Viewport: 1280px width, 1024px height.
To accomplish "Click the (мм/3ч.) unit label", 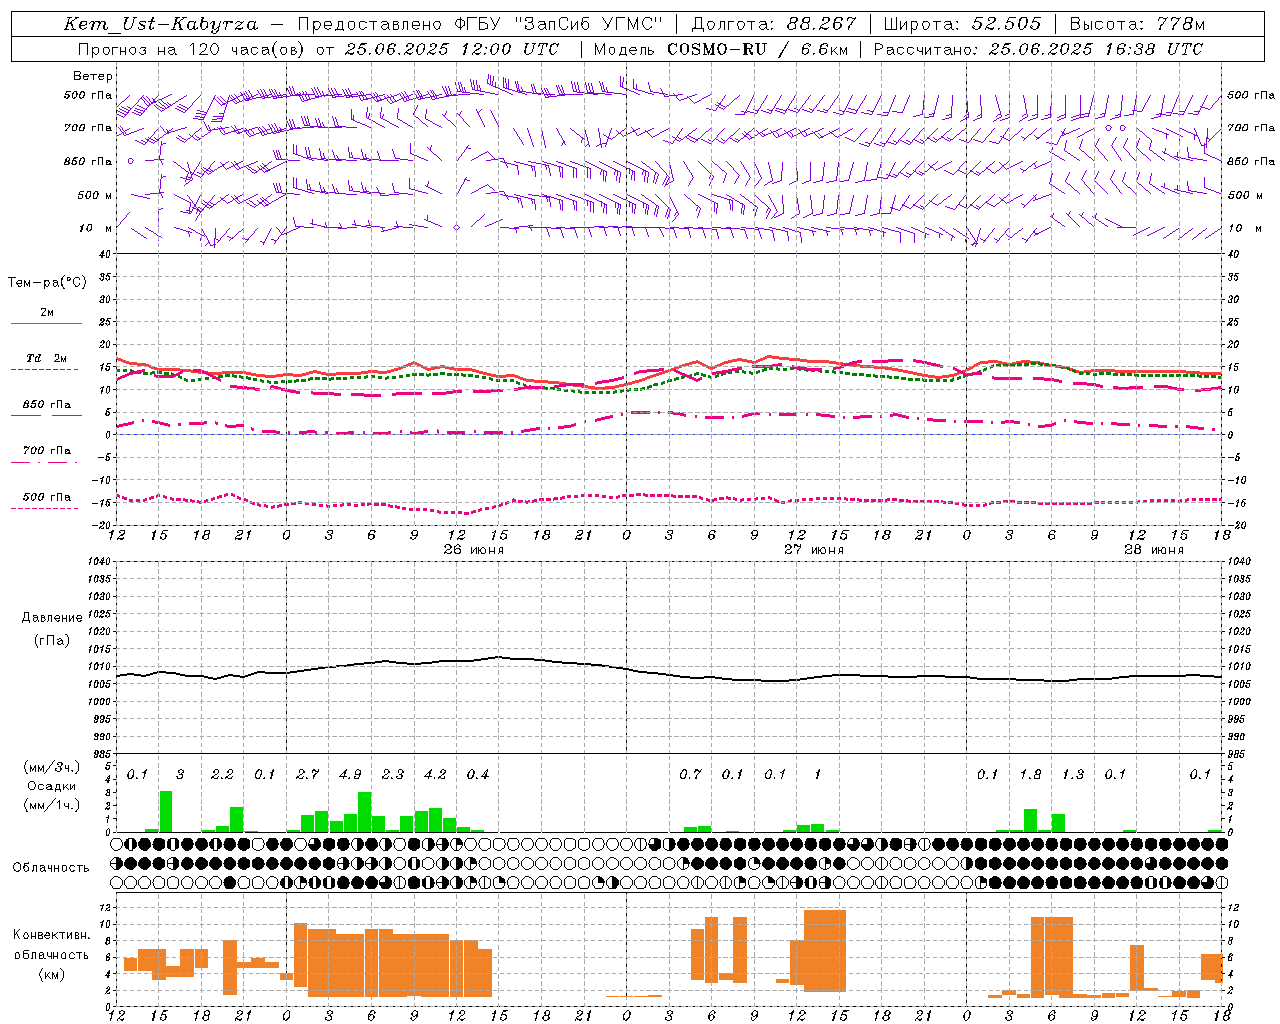I will [x=52, y=767].
